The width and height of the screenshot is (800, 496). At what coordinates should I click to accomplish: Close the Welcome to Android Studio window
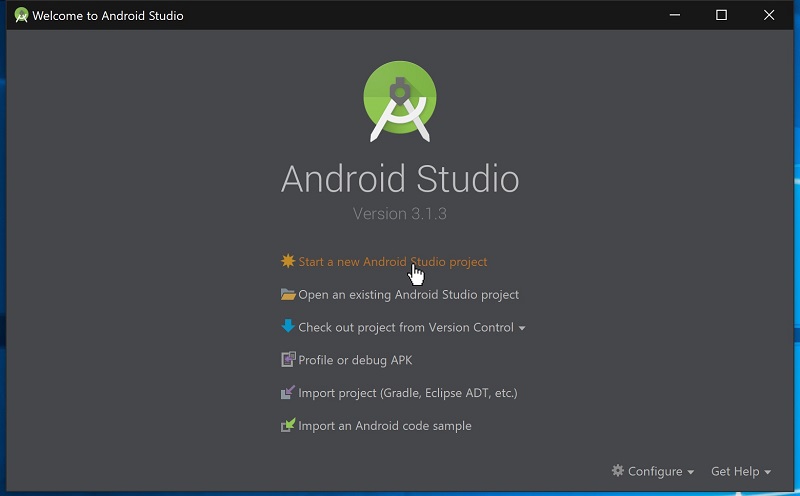[769, 15]
